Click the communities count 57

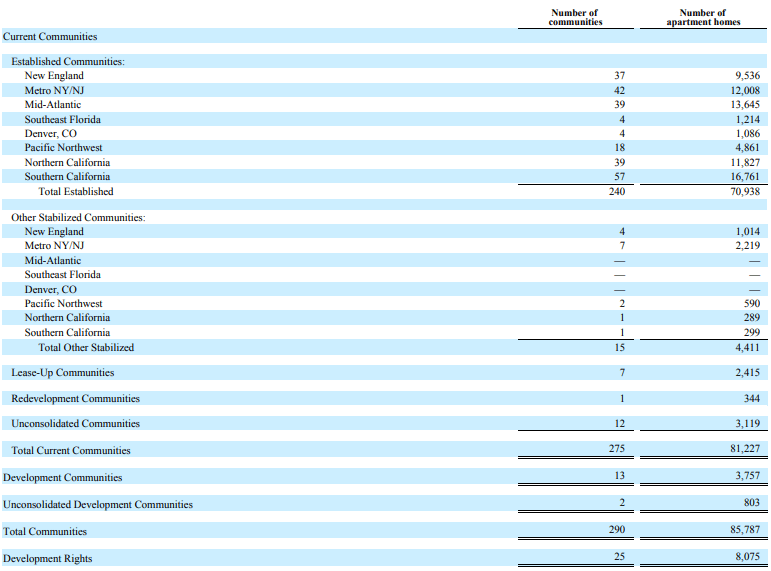coord(620,176)
